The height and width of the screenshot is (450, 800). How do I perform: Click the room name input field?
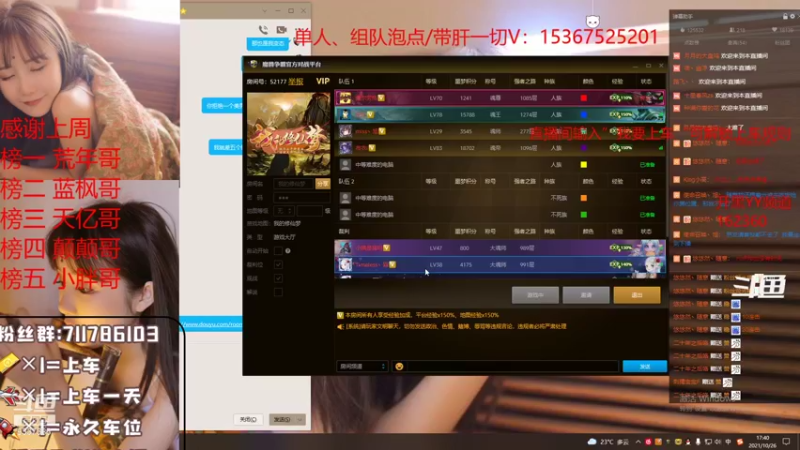click(294, 184)
